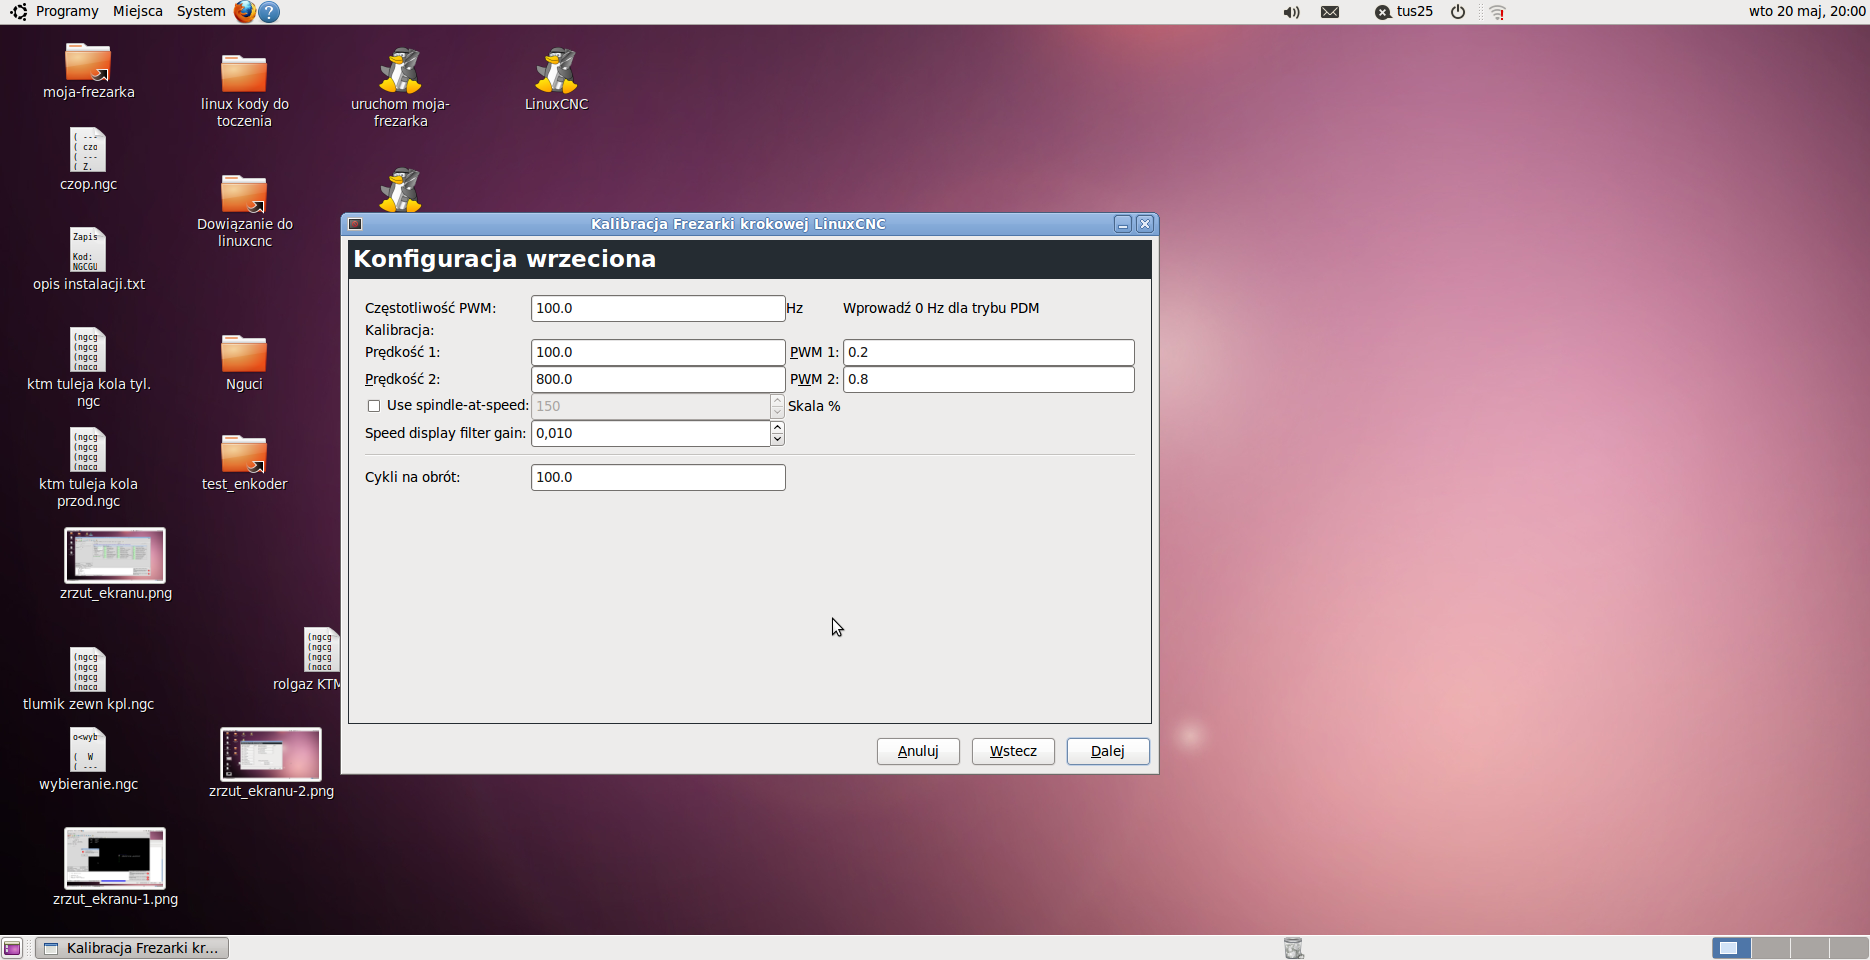Open the Programy menu
Image resolution: width=1870 pixels, height=960 pixels.
[x=67, y=11]
